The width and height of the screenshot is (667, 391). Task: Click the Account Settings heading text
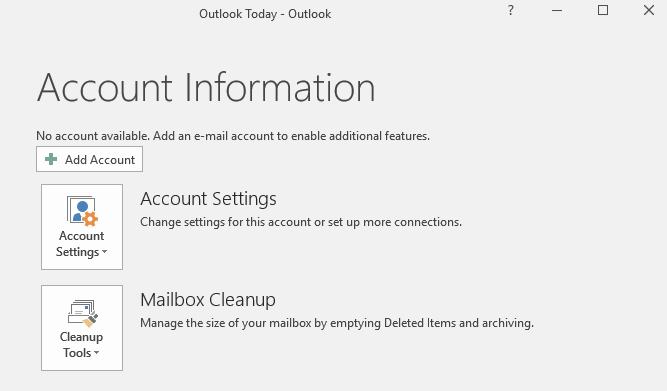(208, 199)
